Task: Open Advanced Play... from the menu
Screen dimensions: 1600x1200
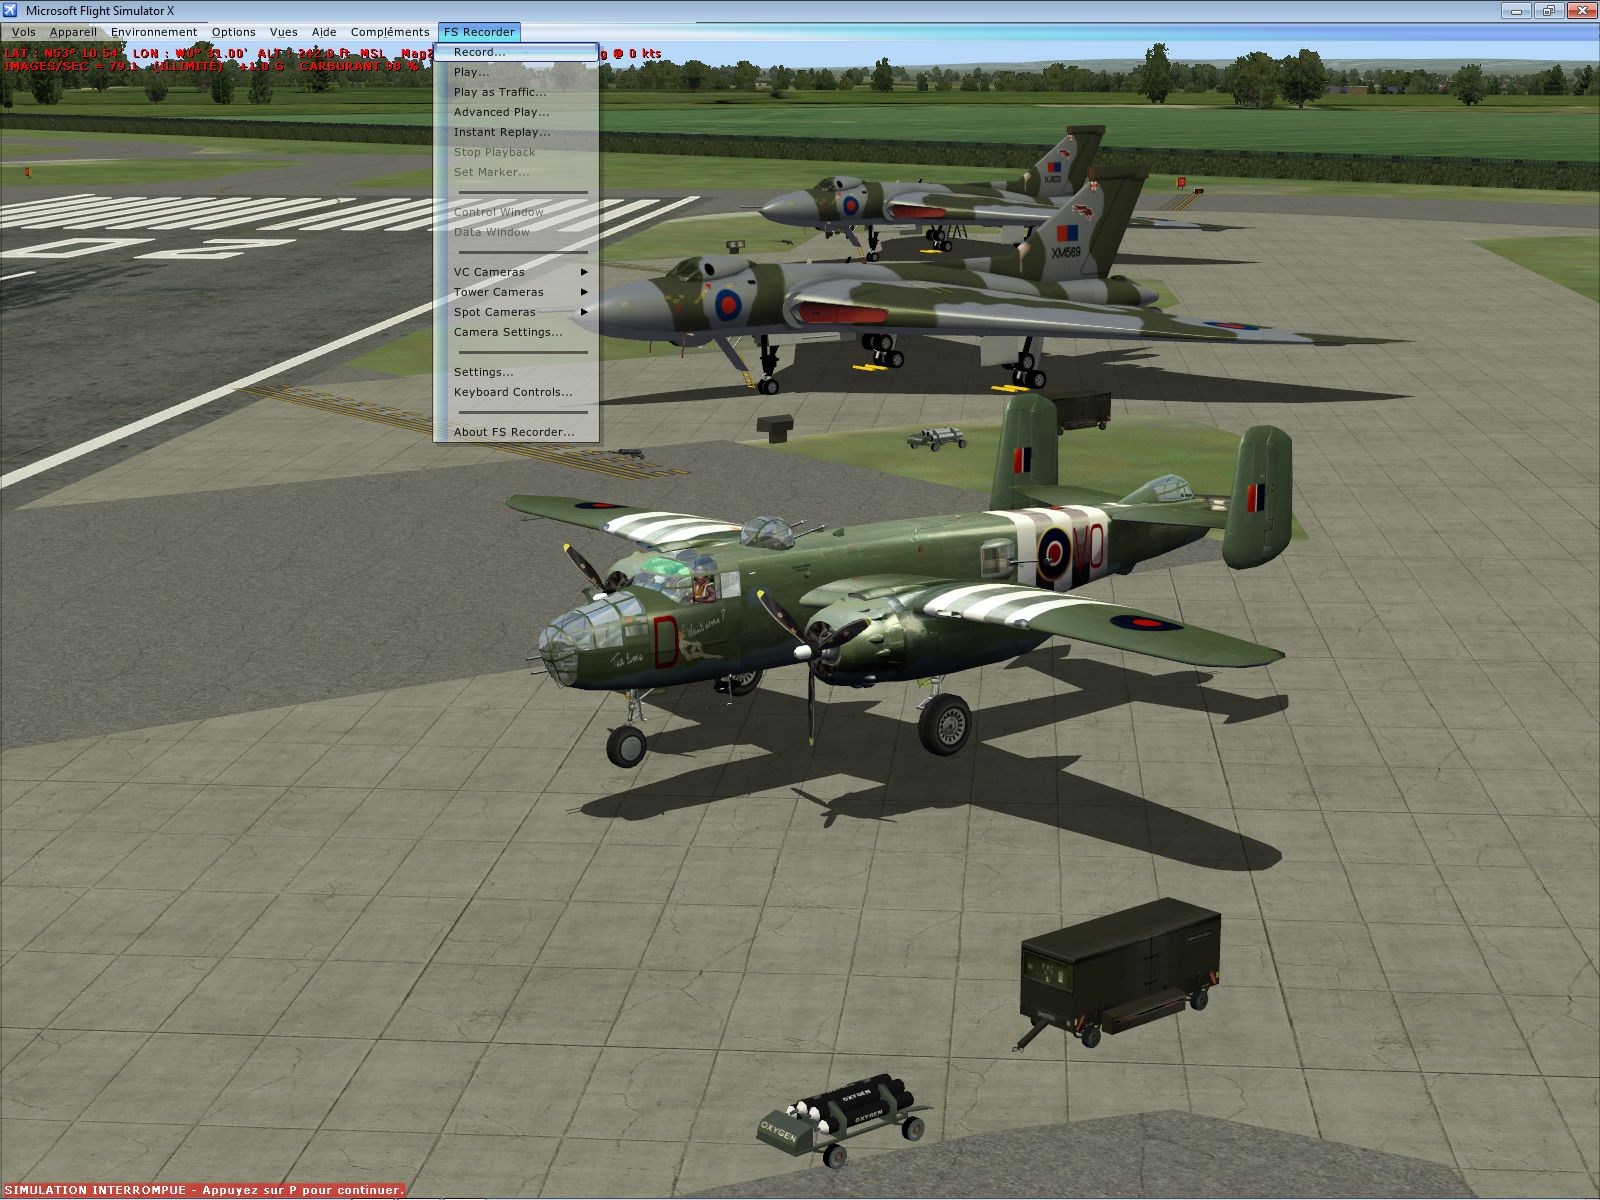Action: pyautogui.click(x=501, y=112)
